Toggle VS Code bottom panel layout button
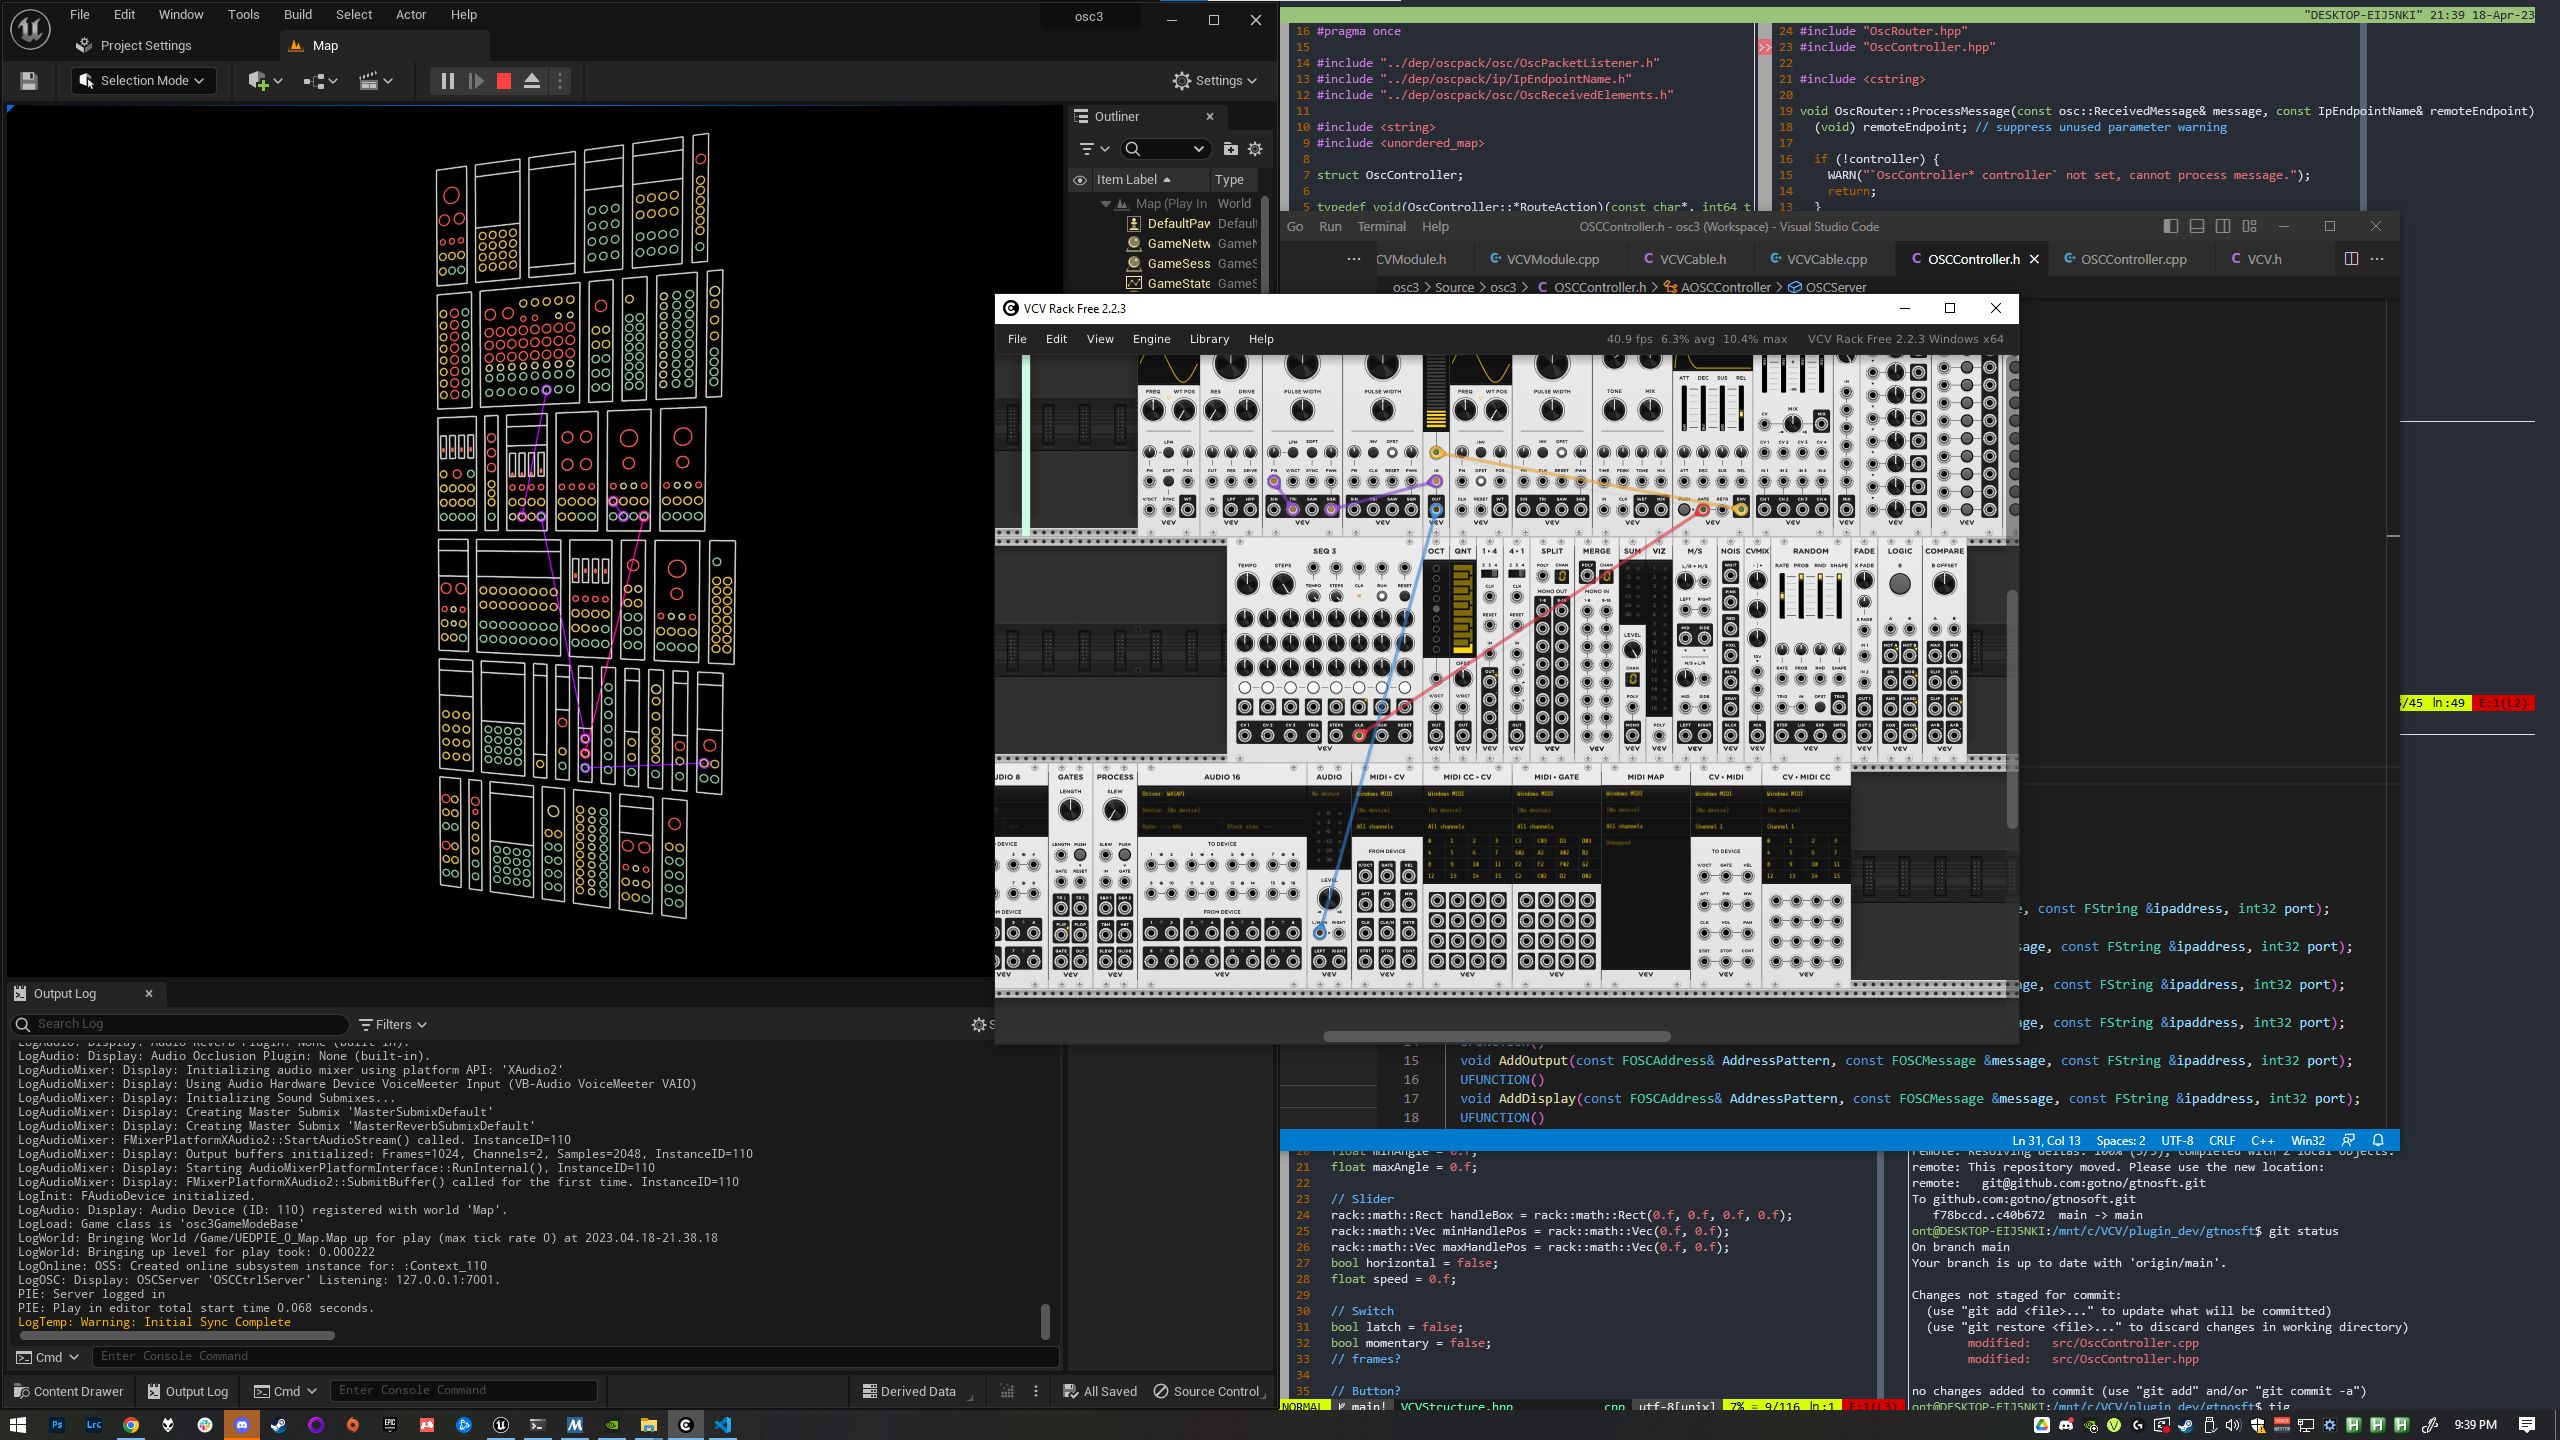The image size is (2560, 1440). click(x=2196, y=227)
